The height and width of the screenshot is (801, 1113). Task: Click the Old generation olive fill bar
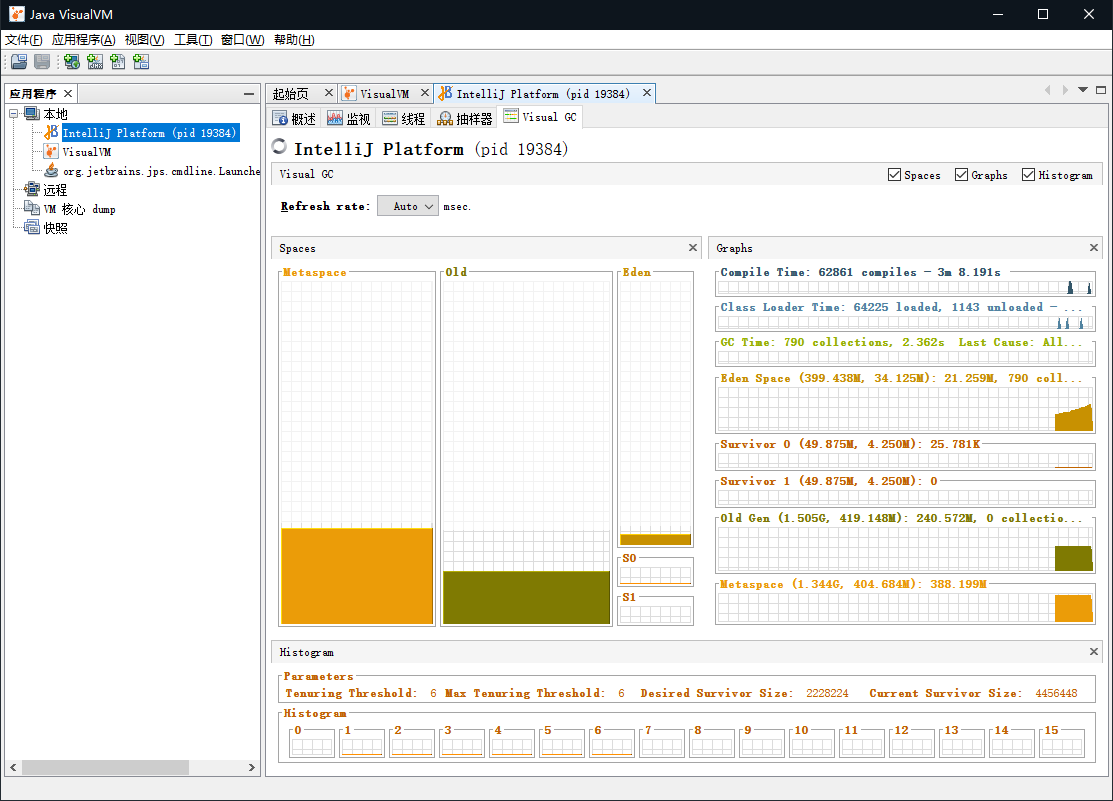(527, 597)
